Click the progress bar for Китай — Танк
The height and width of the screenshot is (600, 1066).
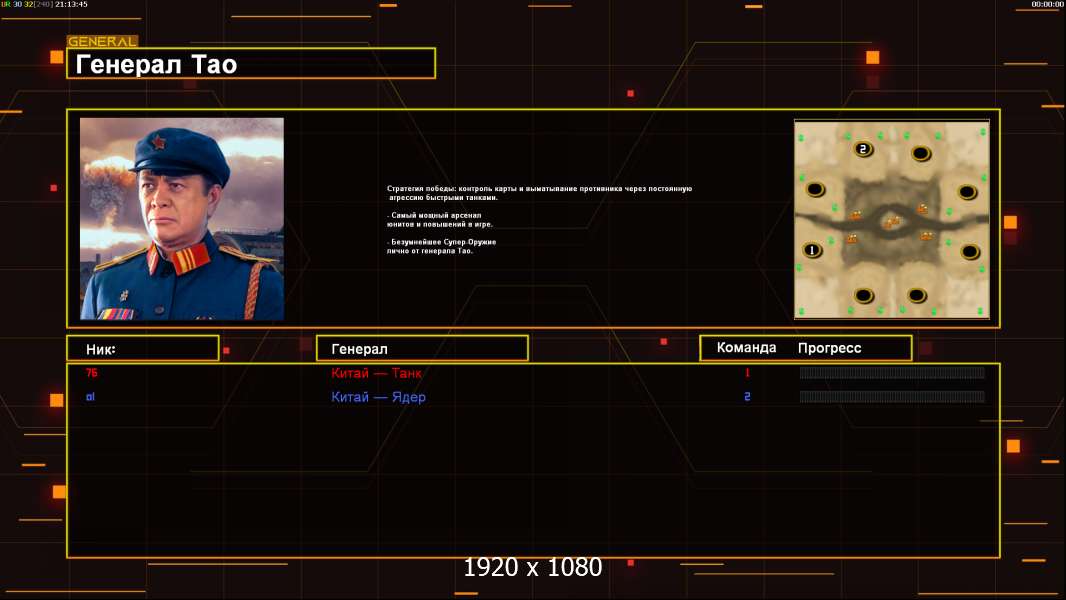(x=892, y=372)
